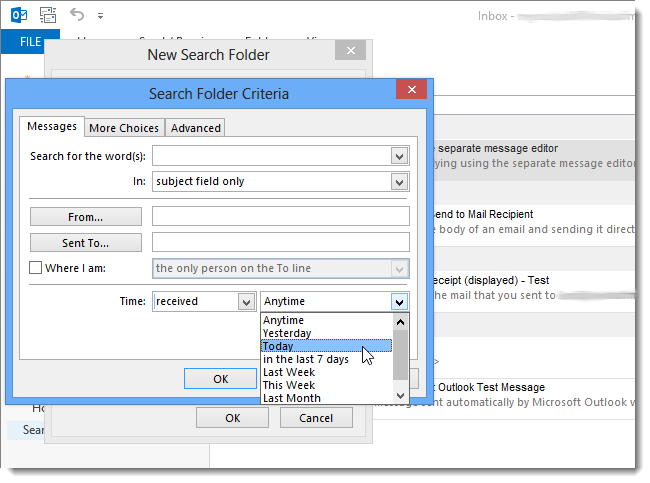Open the 'received' time type dropdown arrow

click(246, 302)
